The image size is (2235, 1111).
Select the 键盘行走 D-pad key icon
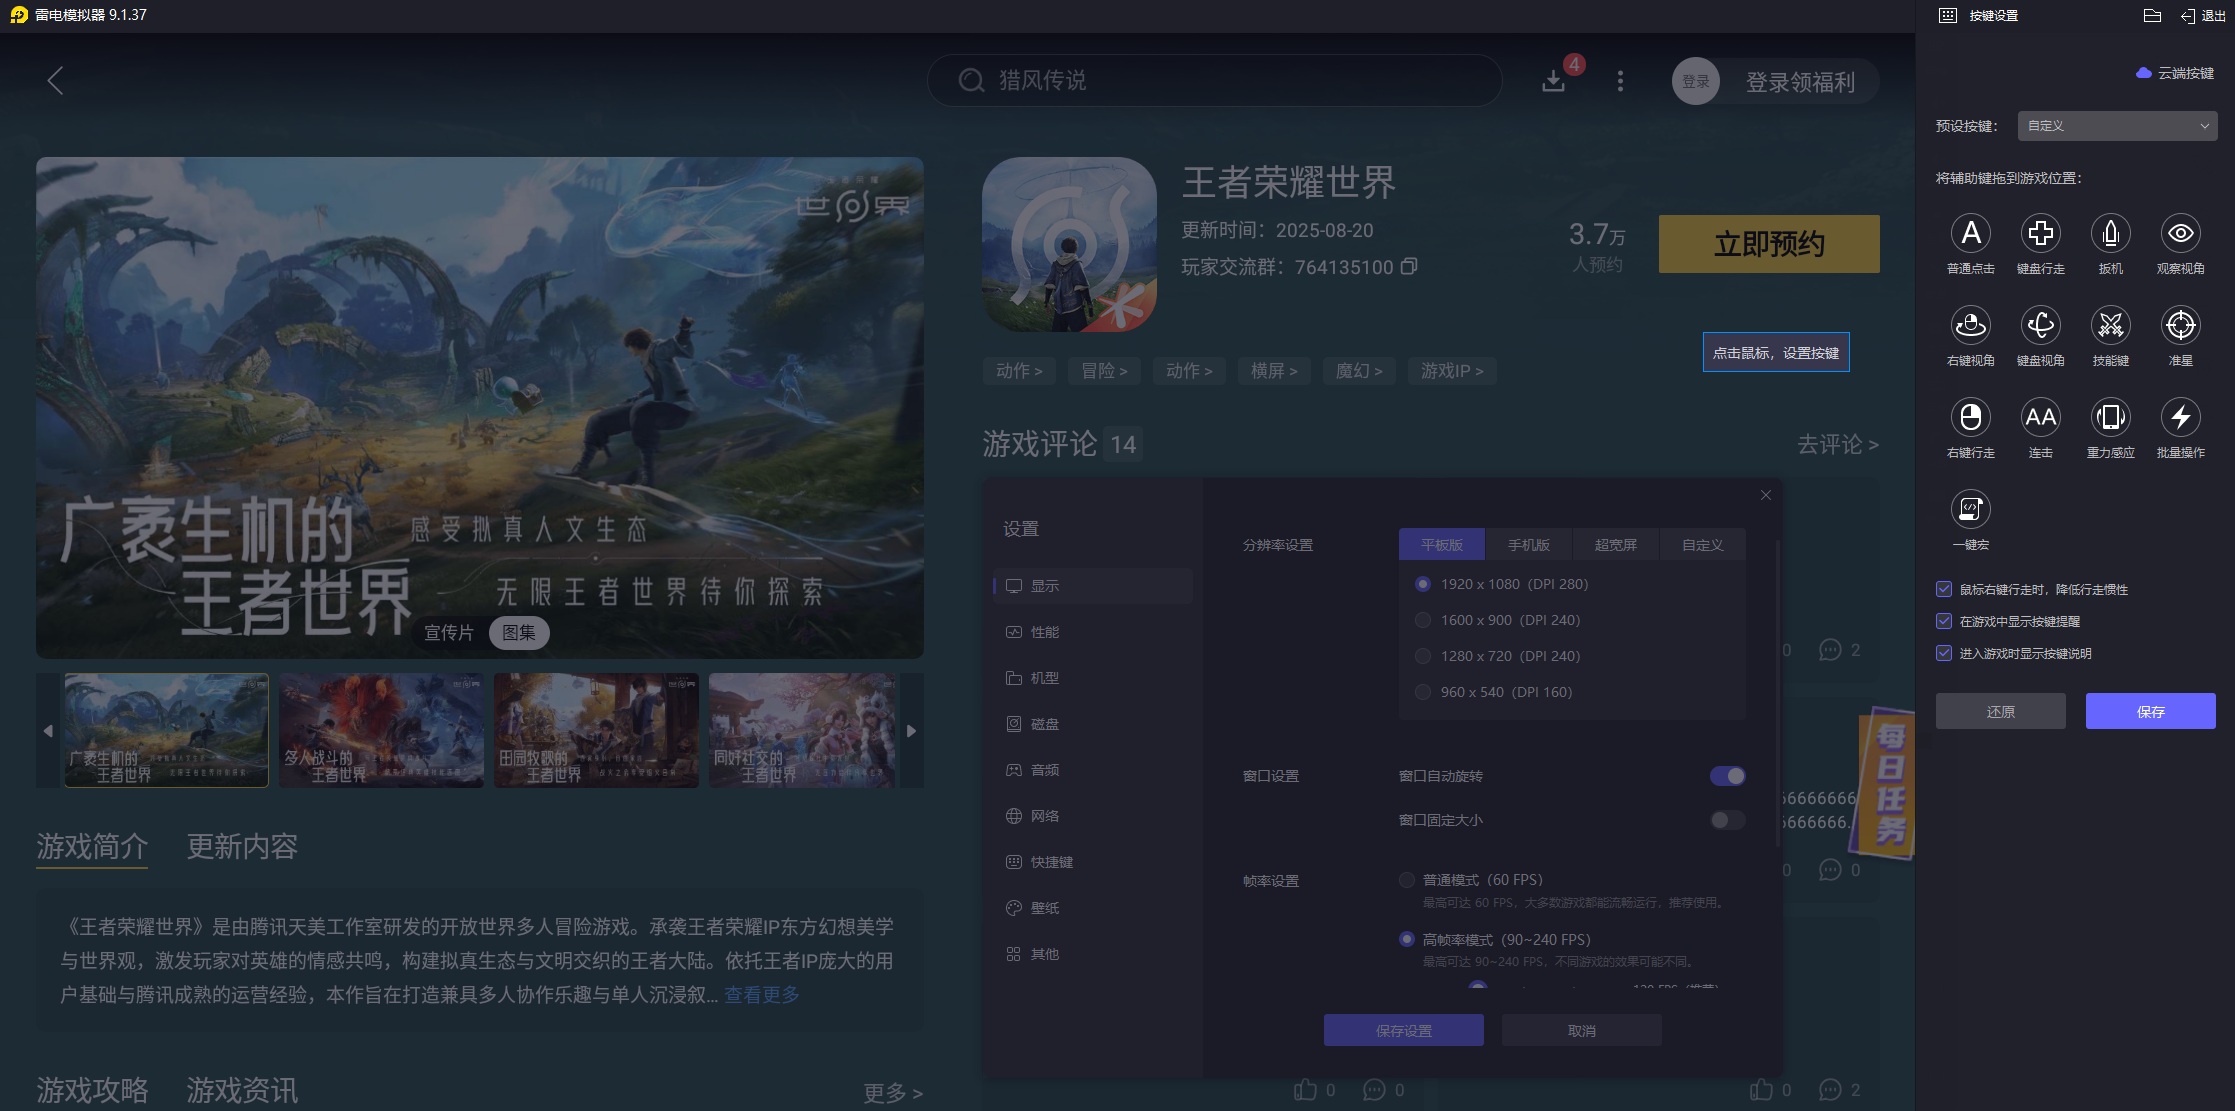coord(2040,233)
